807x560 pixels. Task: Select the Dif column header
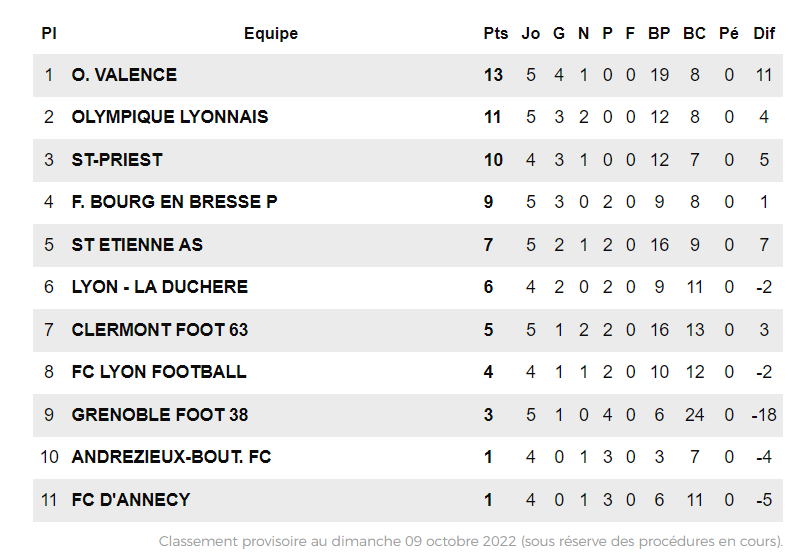pos(764,33)
